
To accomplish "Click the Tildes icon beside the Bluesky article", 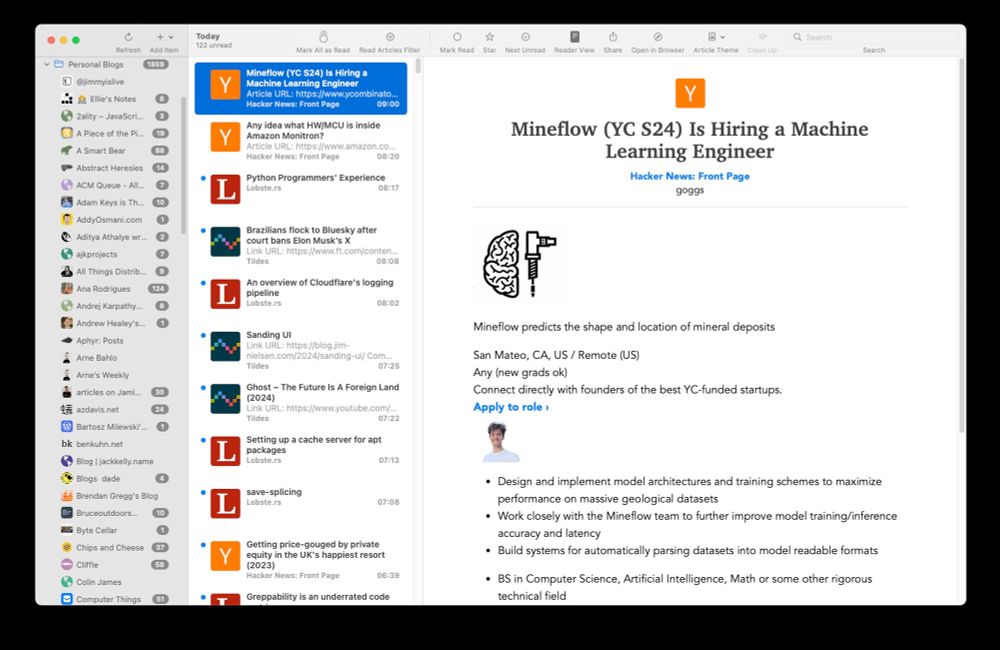I will pos(225,242).
